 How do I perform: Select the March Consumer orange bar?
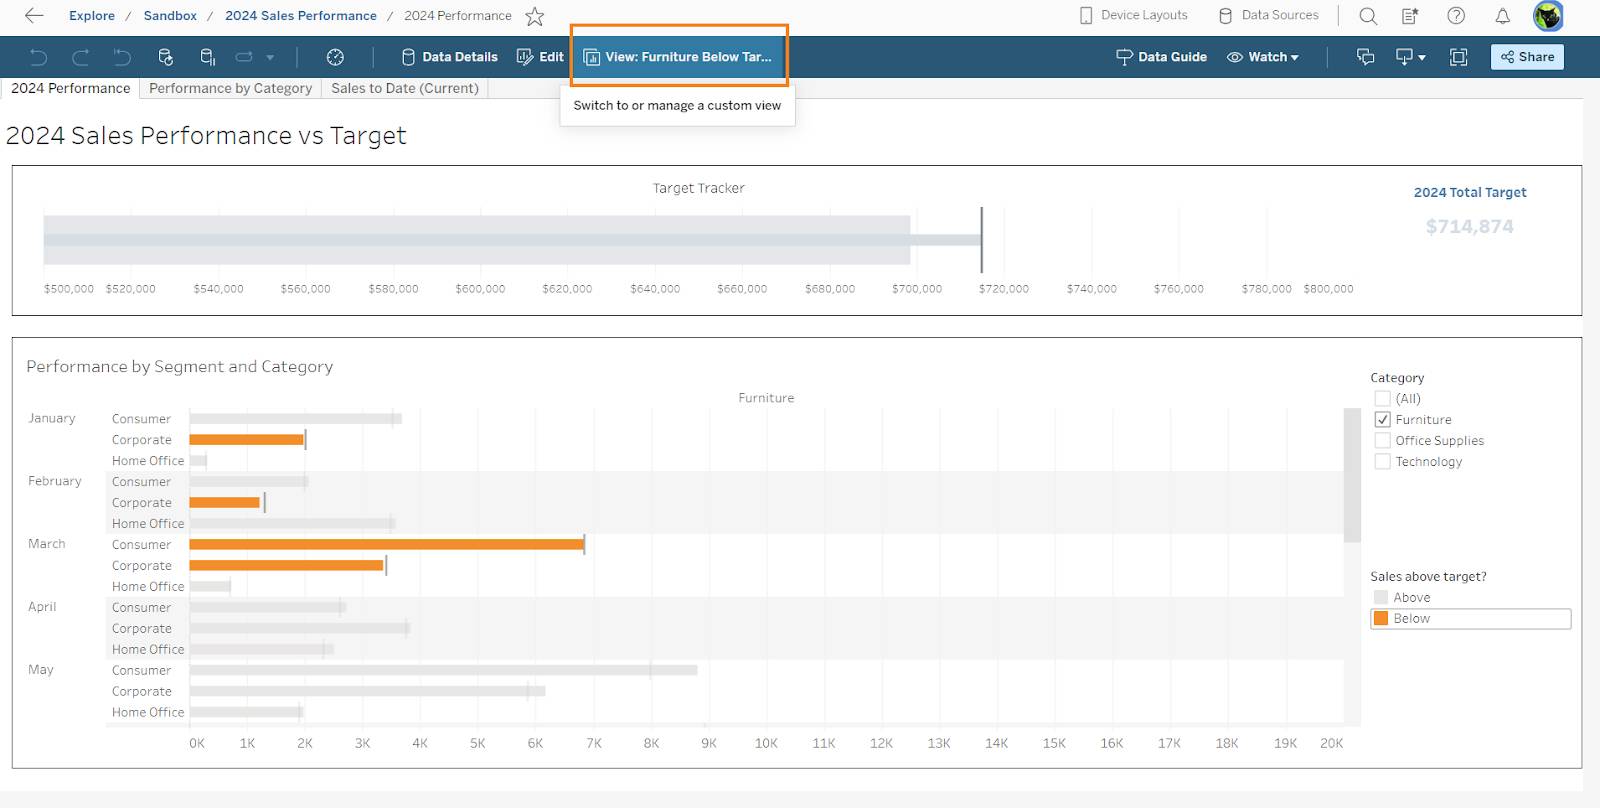point(386,544)
